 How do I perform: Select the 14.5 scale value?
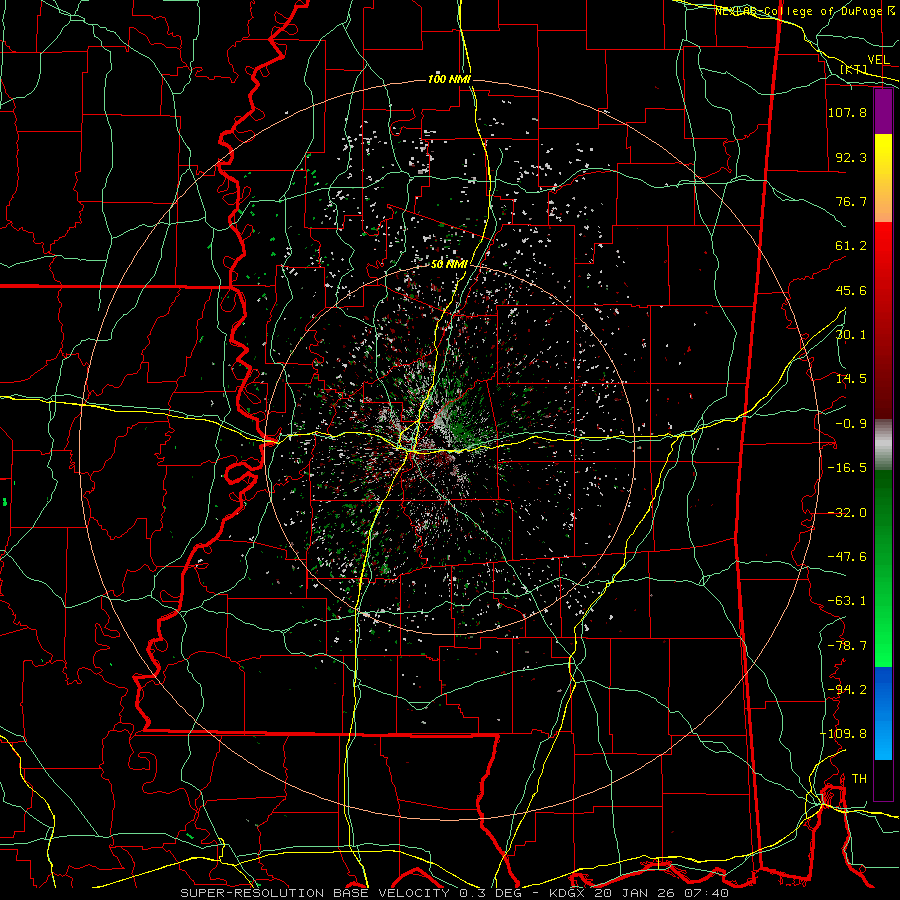[851, 379]
